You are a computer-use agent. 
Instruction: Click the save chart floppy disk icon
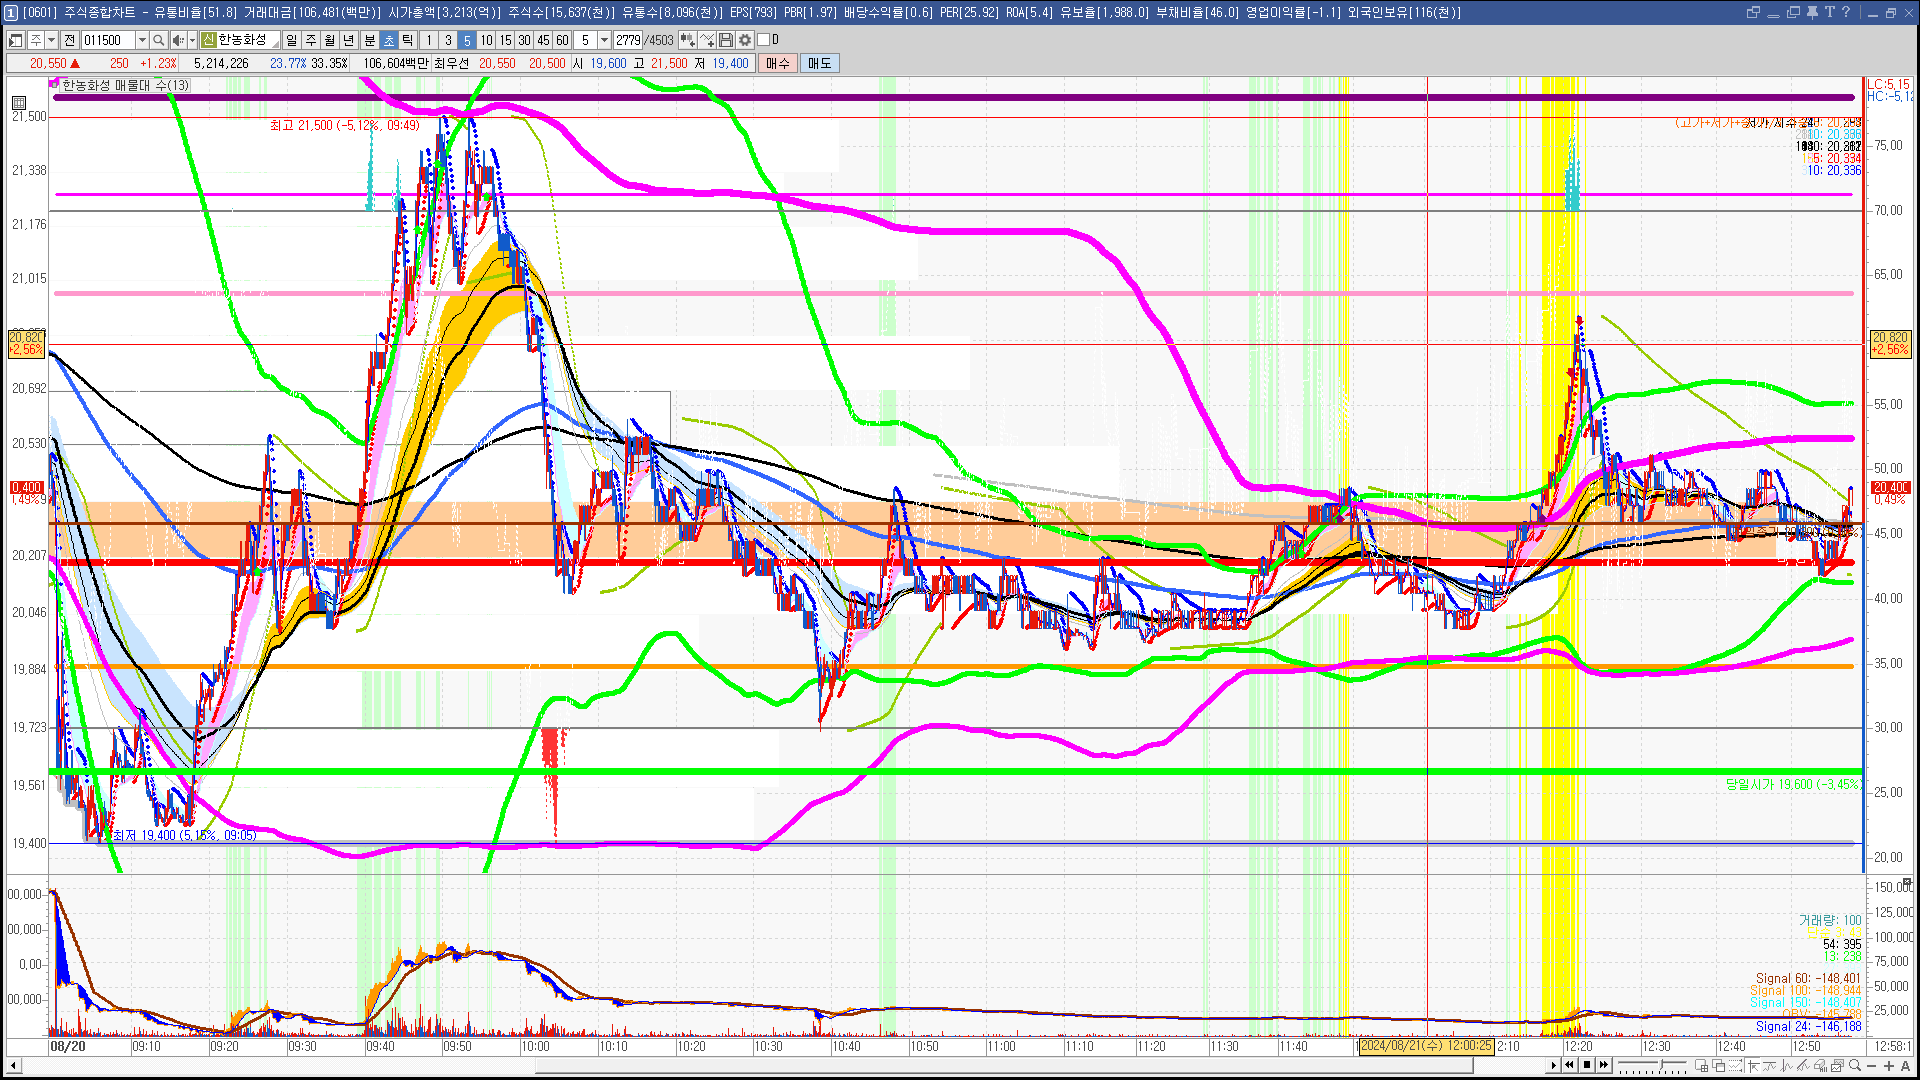click(726, 40)
